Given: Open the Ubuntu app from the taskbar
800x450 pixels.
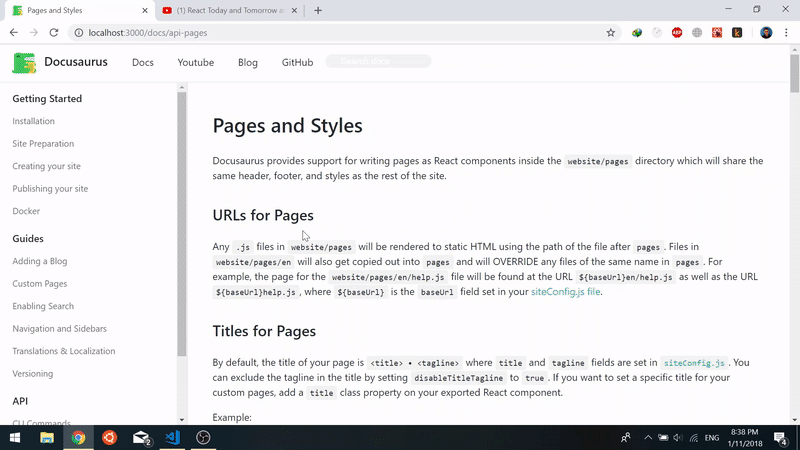Looking at the screenshot, I should pyautogui.click(x=109, y=438).
